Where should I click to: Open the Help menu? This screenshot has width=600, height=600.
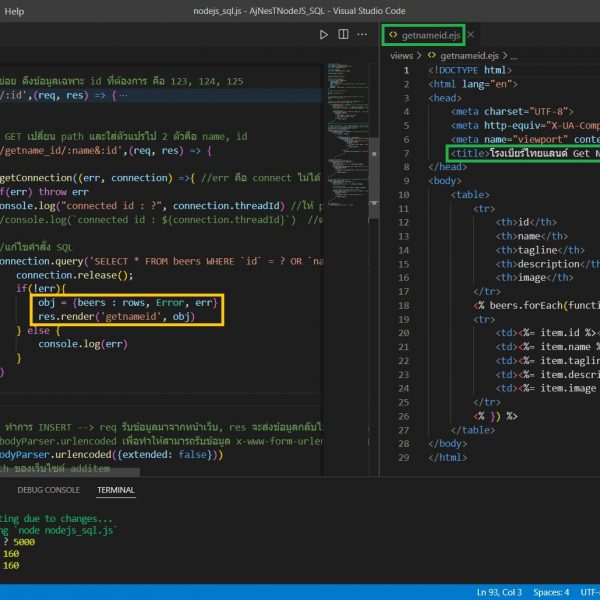pyautogui.click(x=15, y=10)
